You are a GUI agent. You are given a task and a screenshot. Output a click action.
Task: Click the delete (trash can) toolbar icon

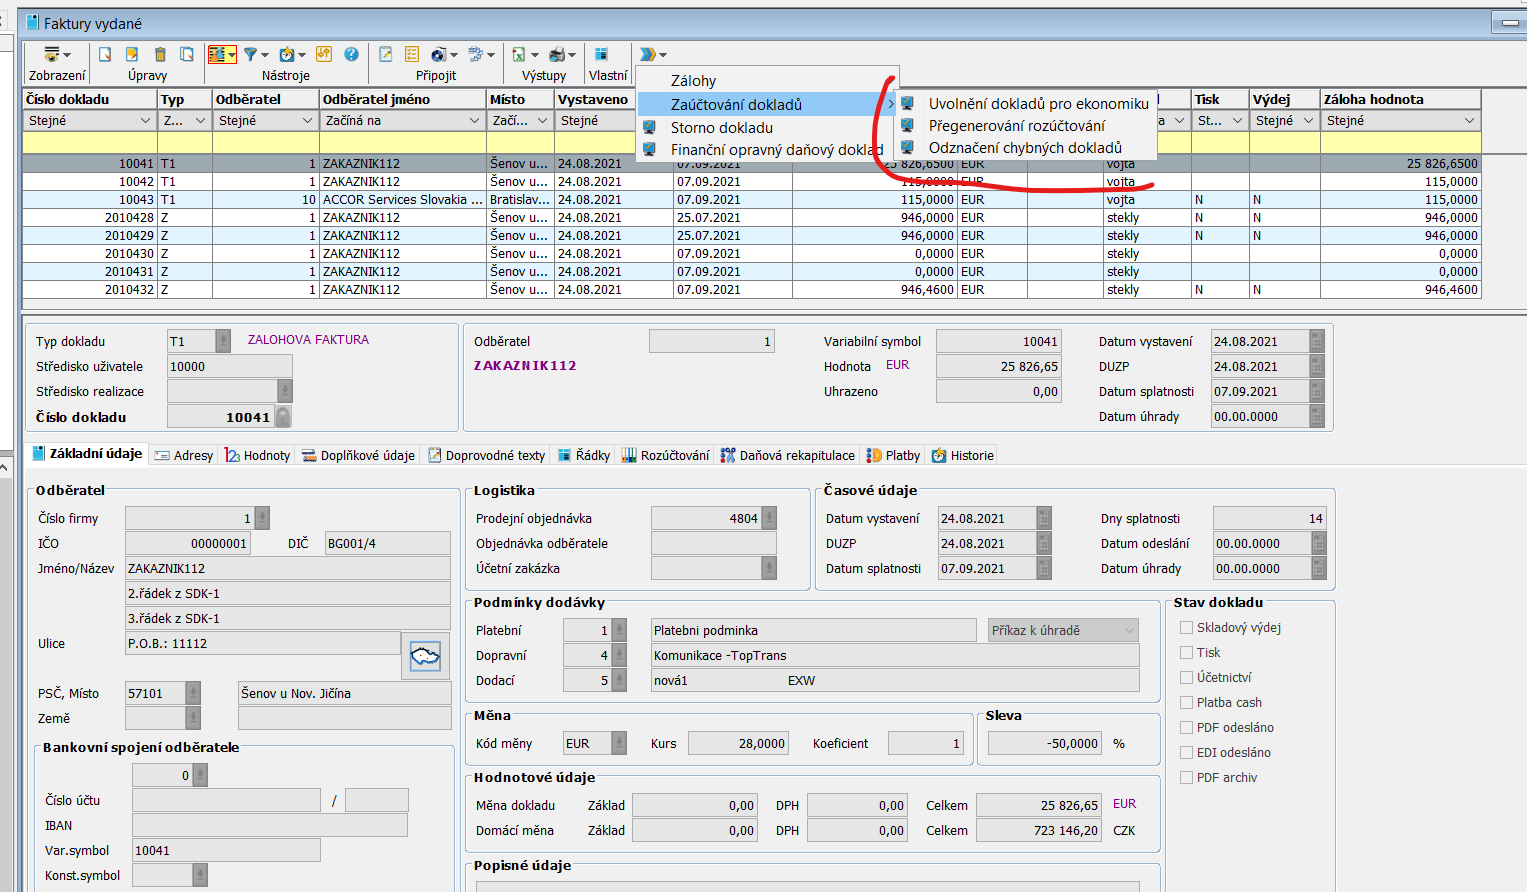coord(160,54)
